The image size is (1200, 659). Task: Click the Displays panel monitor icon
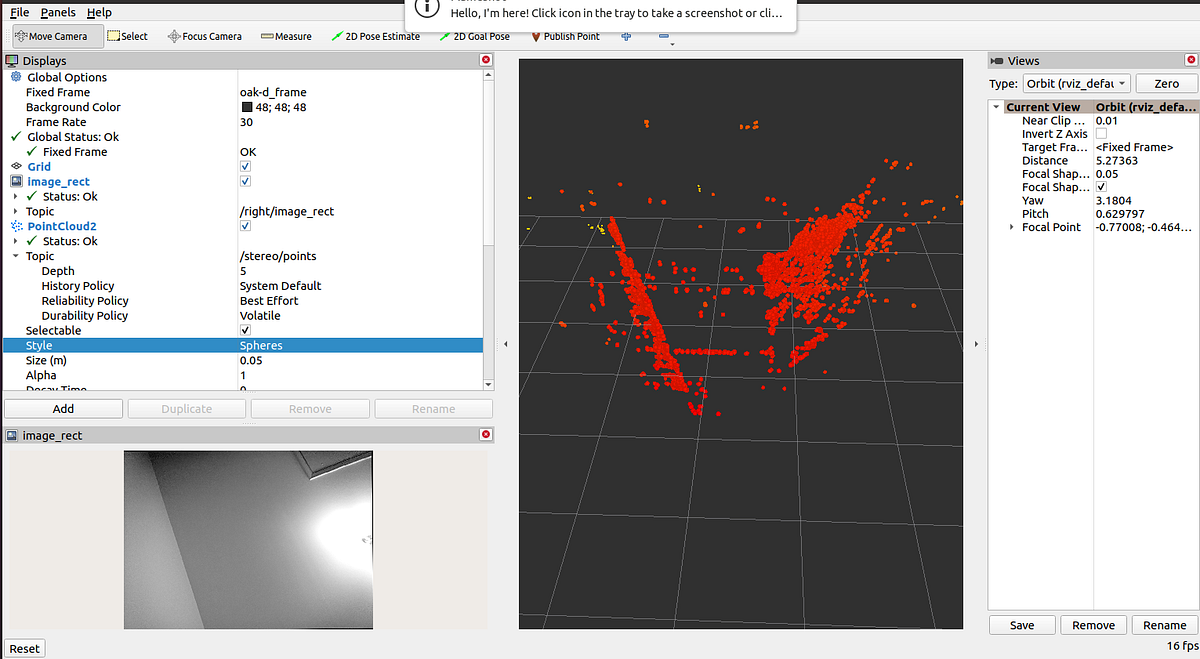[x=13, y=61]
